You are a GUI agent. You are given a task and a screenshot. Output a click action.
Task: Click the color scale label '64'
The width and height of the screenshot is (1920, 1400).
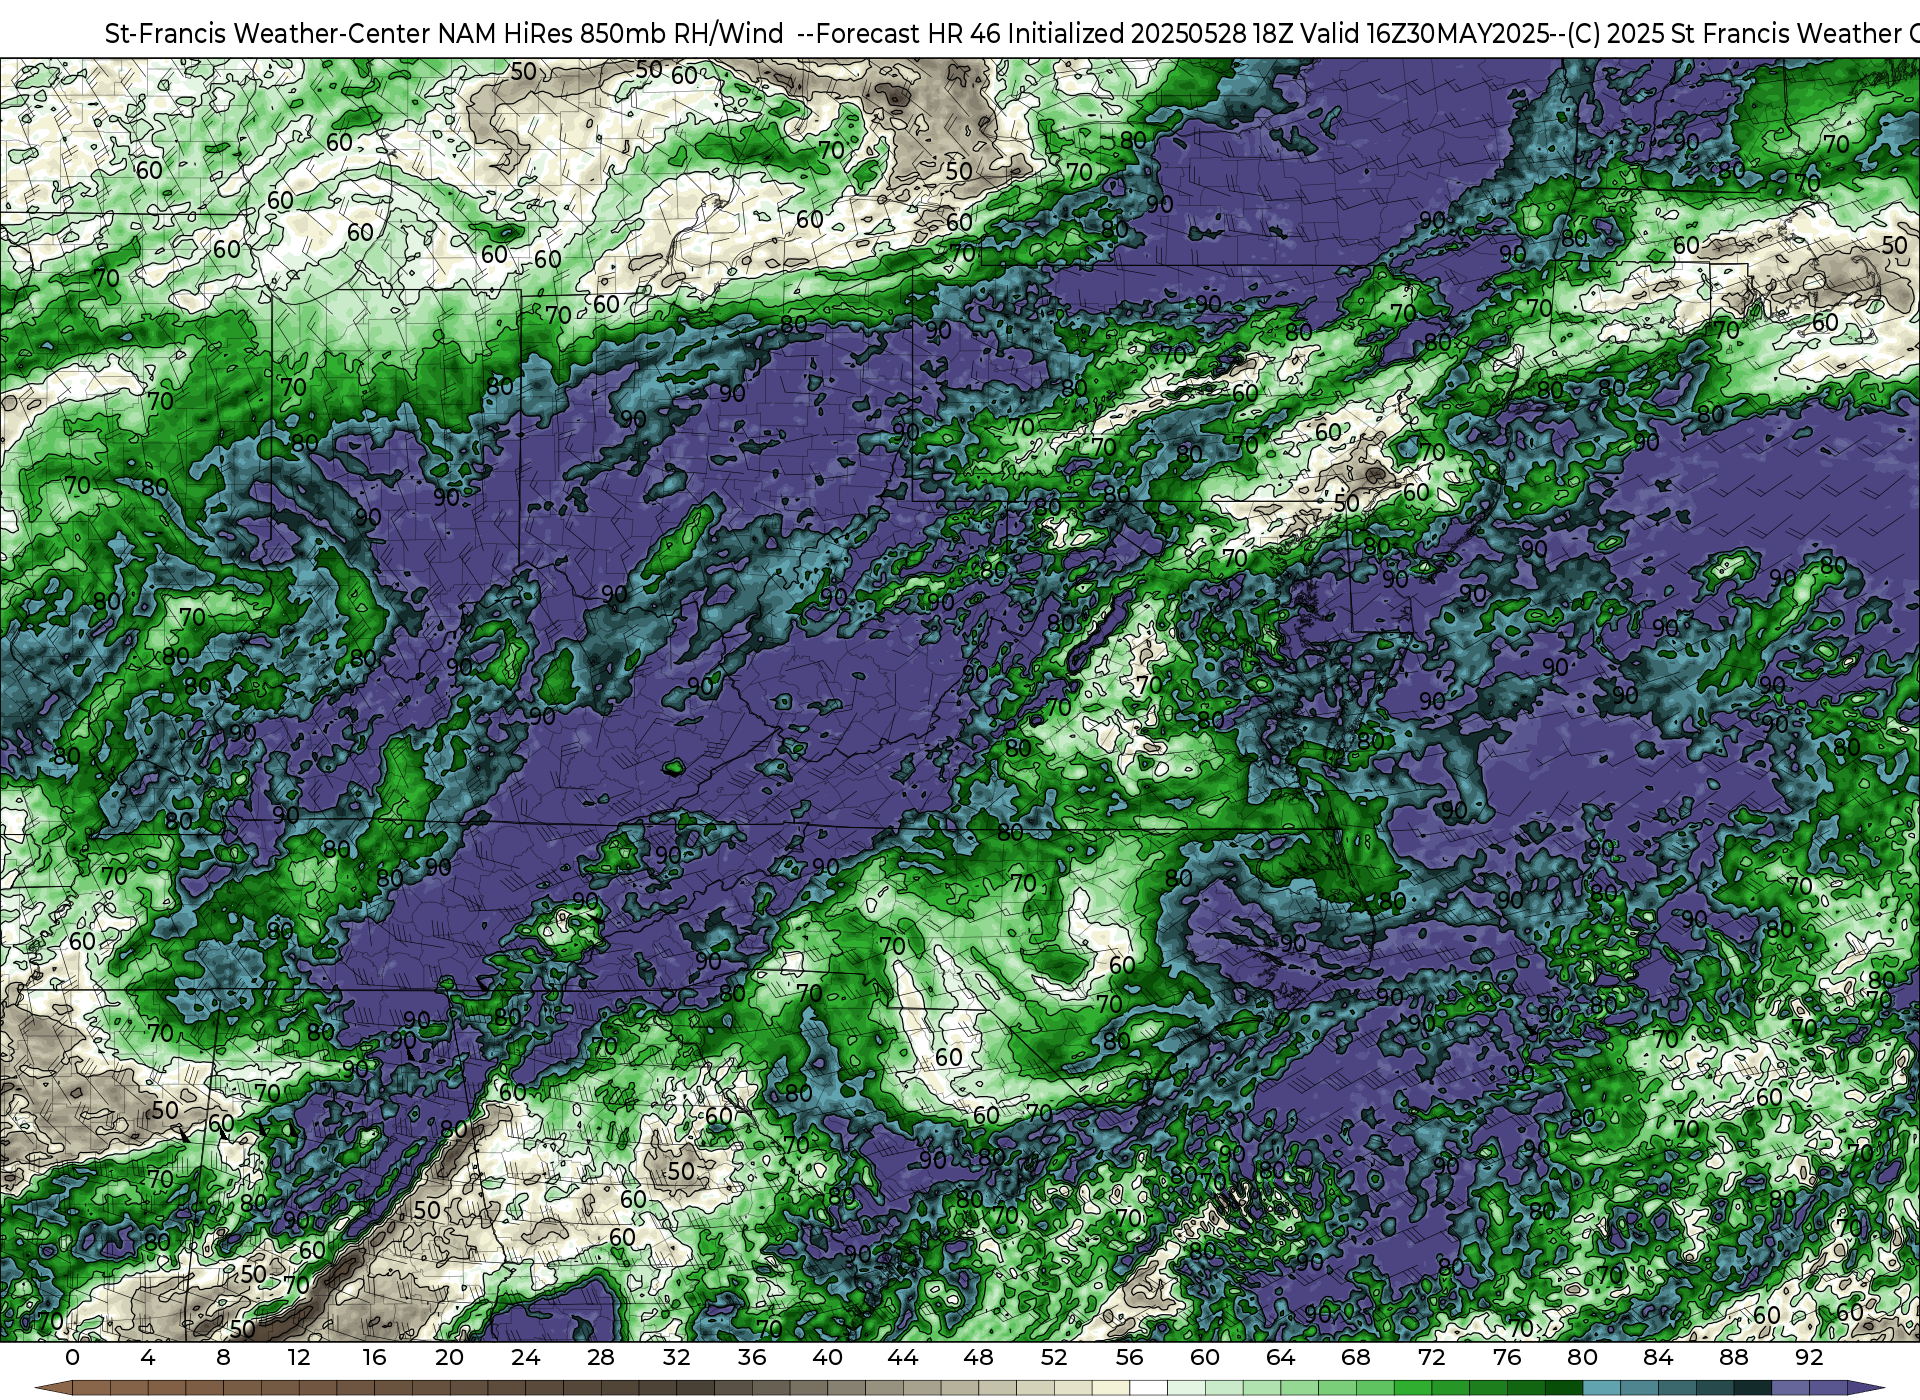pos(1280,1357)
